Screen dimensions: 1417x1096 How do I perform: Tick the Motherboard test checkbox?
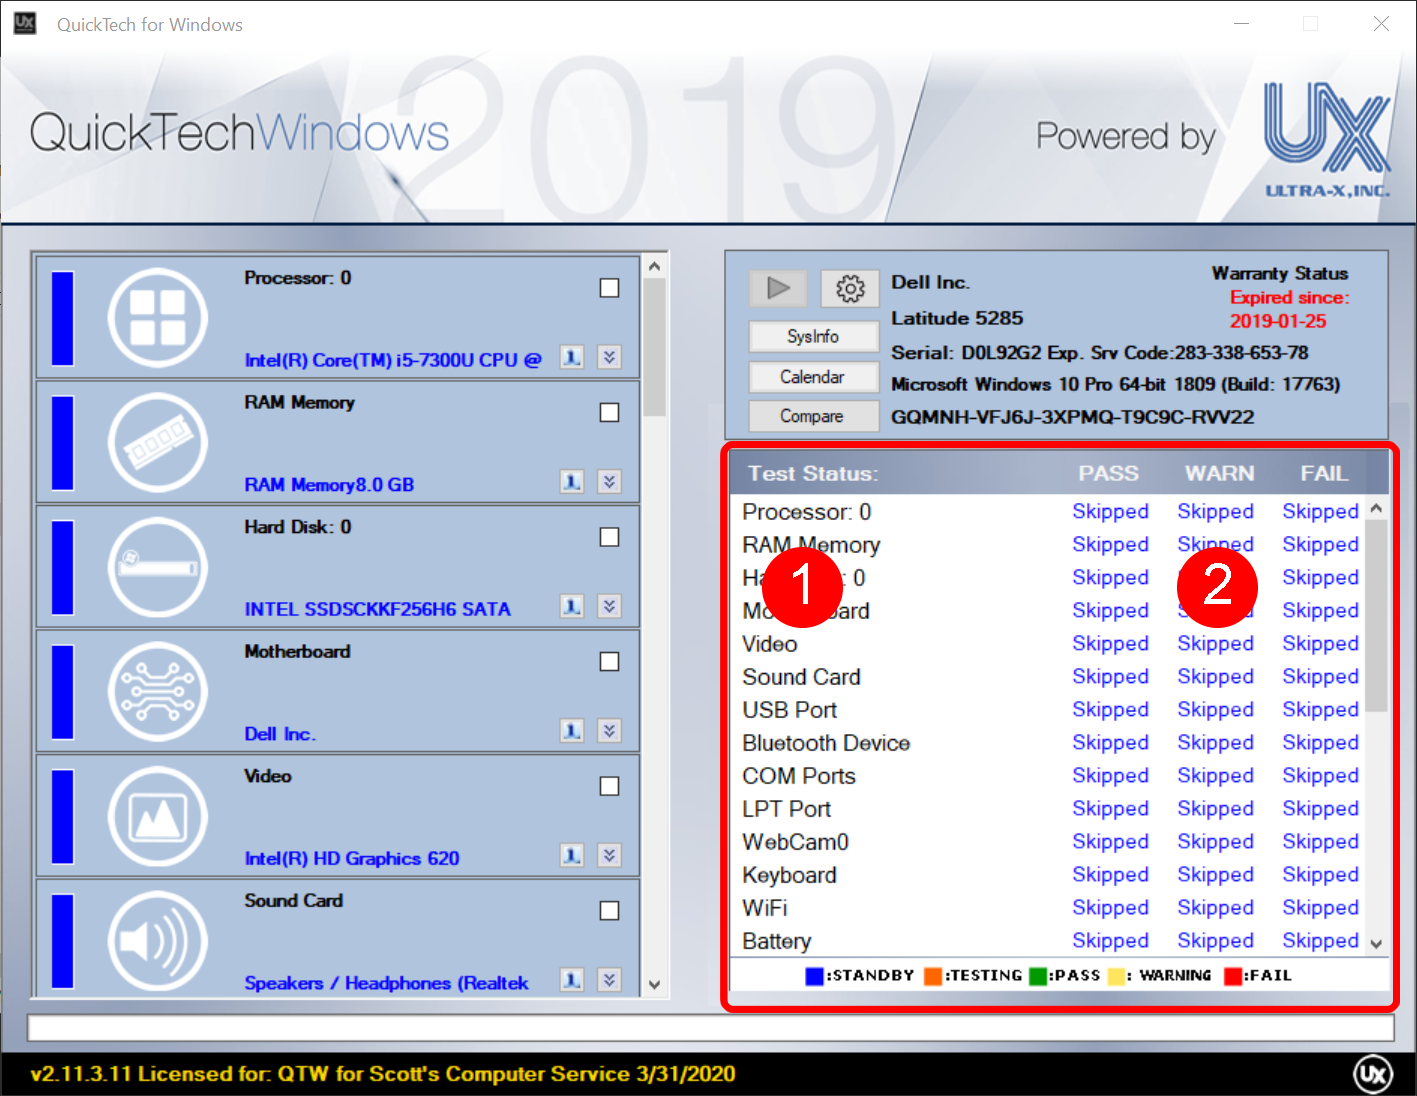[609, 661]
